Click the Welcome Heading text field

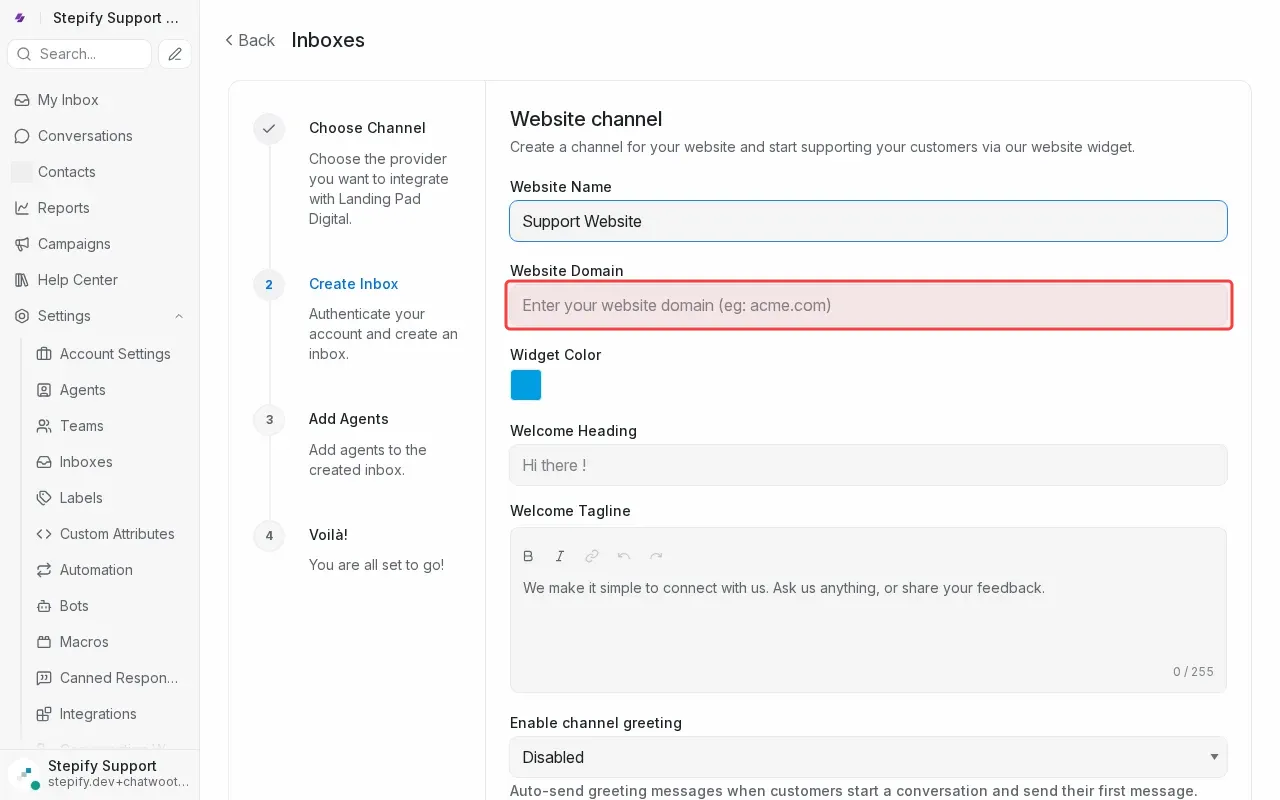tap(868, 465)
